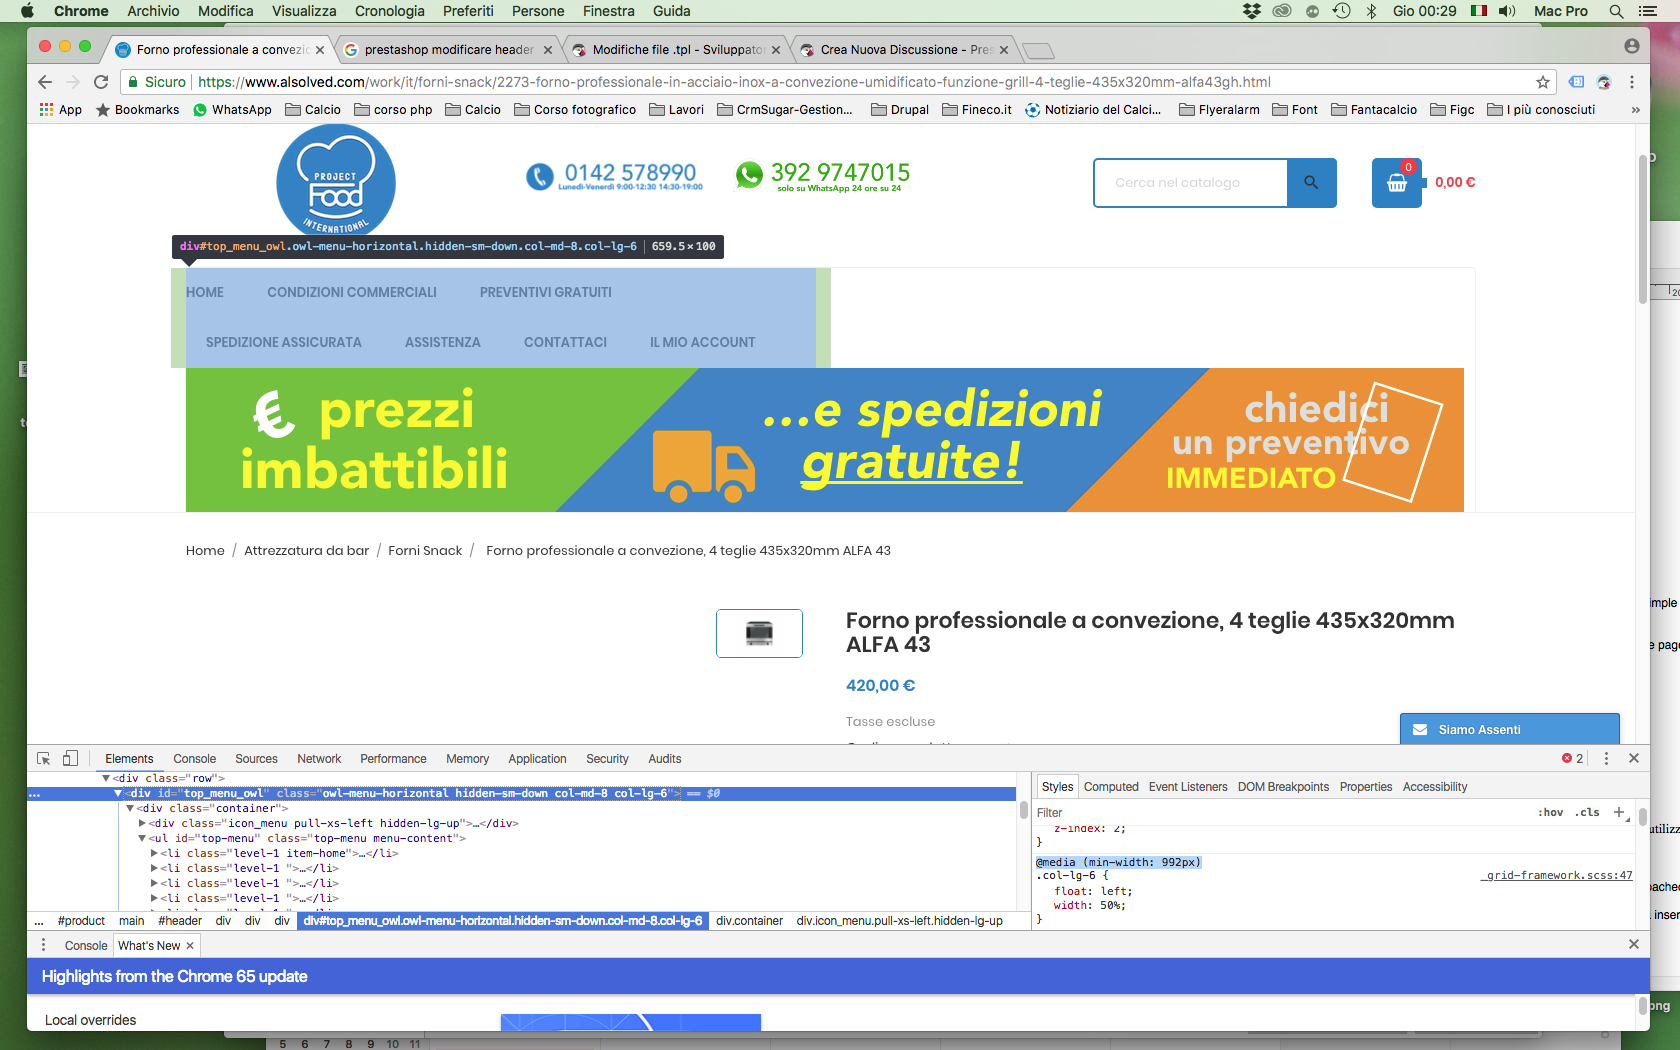Switch to the Network panel tab
1680x1050 pixels.
(x=319, y=759)
